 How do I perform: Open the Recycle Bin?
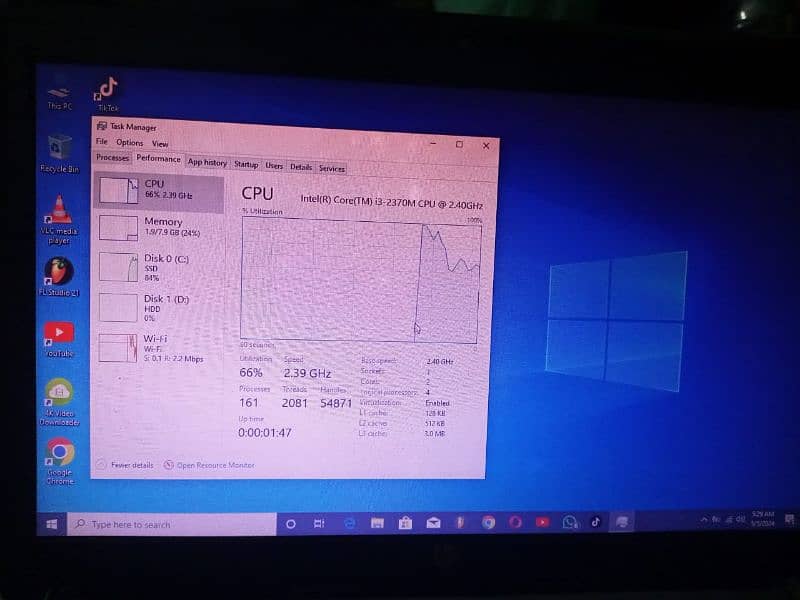[59, 148]
